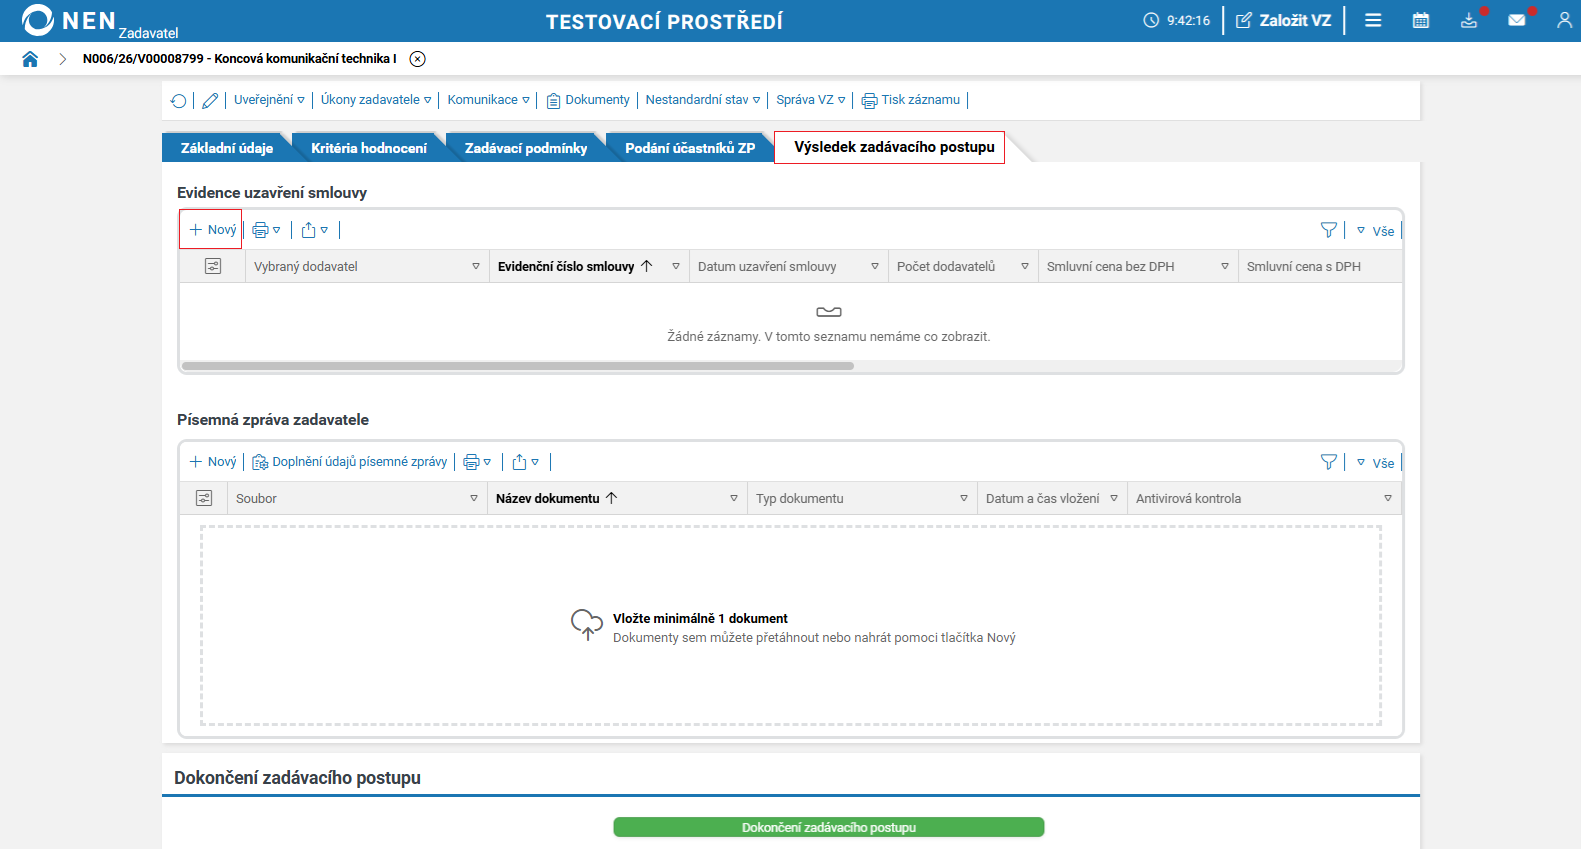This screenshot has width=1581, height=849.
Task: Switch to Základní údaje tab
Action: 227,148
